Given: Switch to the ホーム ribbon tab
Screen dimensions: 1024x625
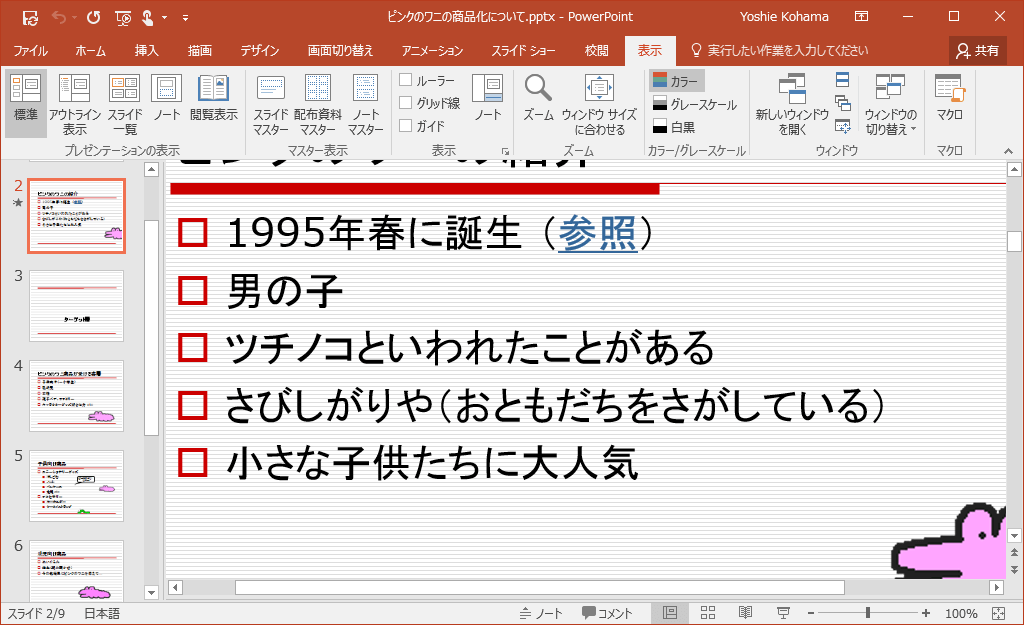Looking at the screenshot, I should [x=91, y=50].
